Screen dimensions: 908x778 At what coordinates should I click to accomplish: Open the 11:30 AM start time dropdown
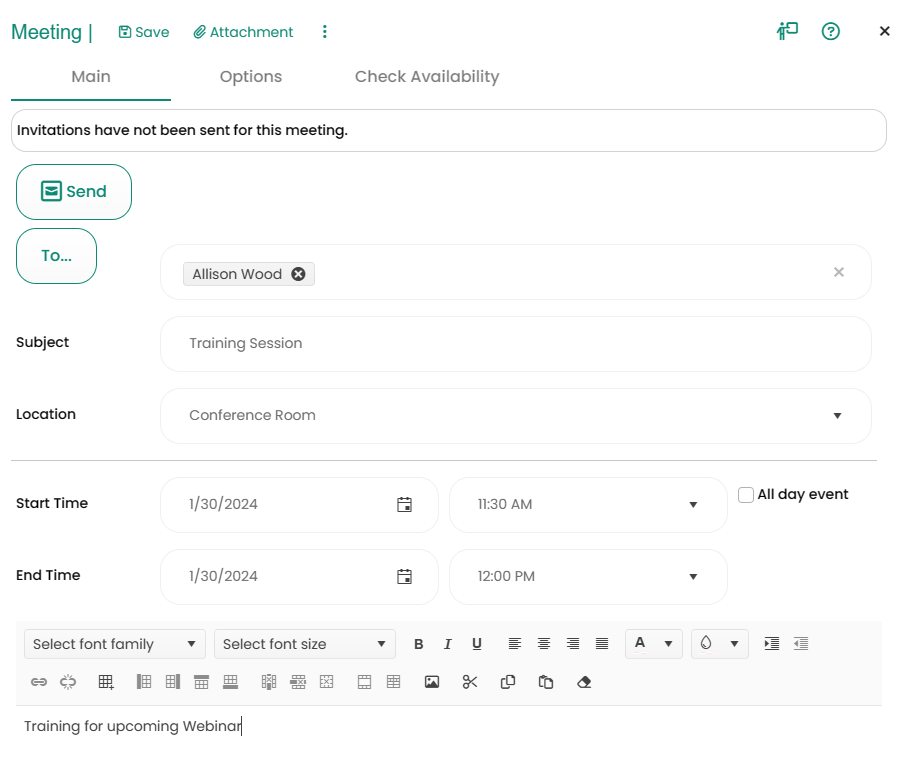point(692,505)
